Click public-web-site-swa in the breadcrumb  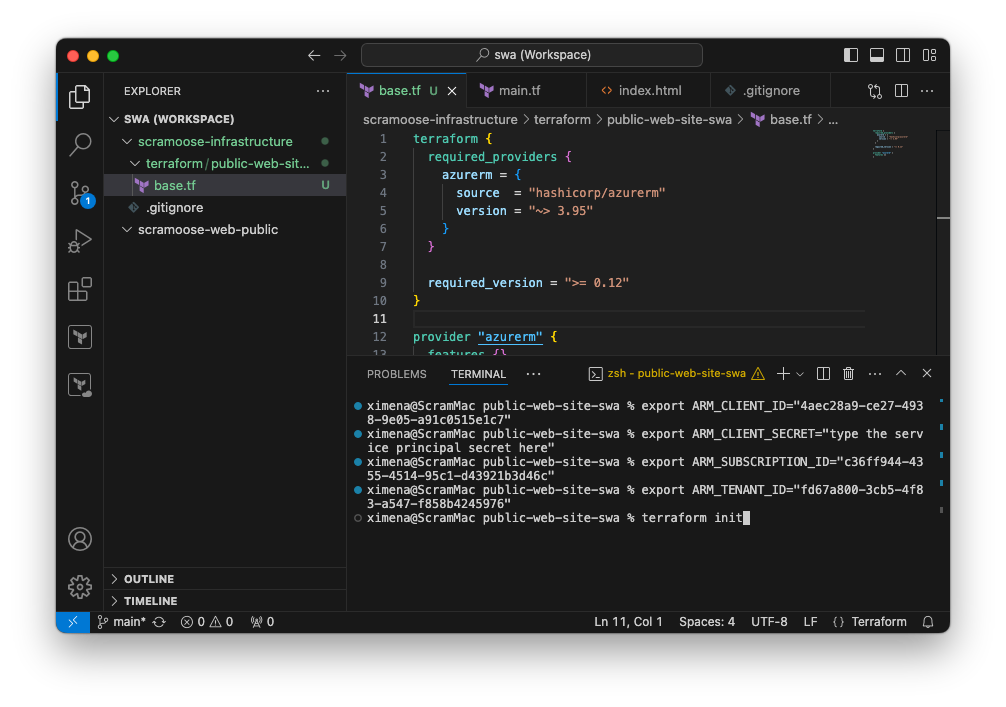tap(669, 120)
